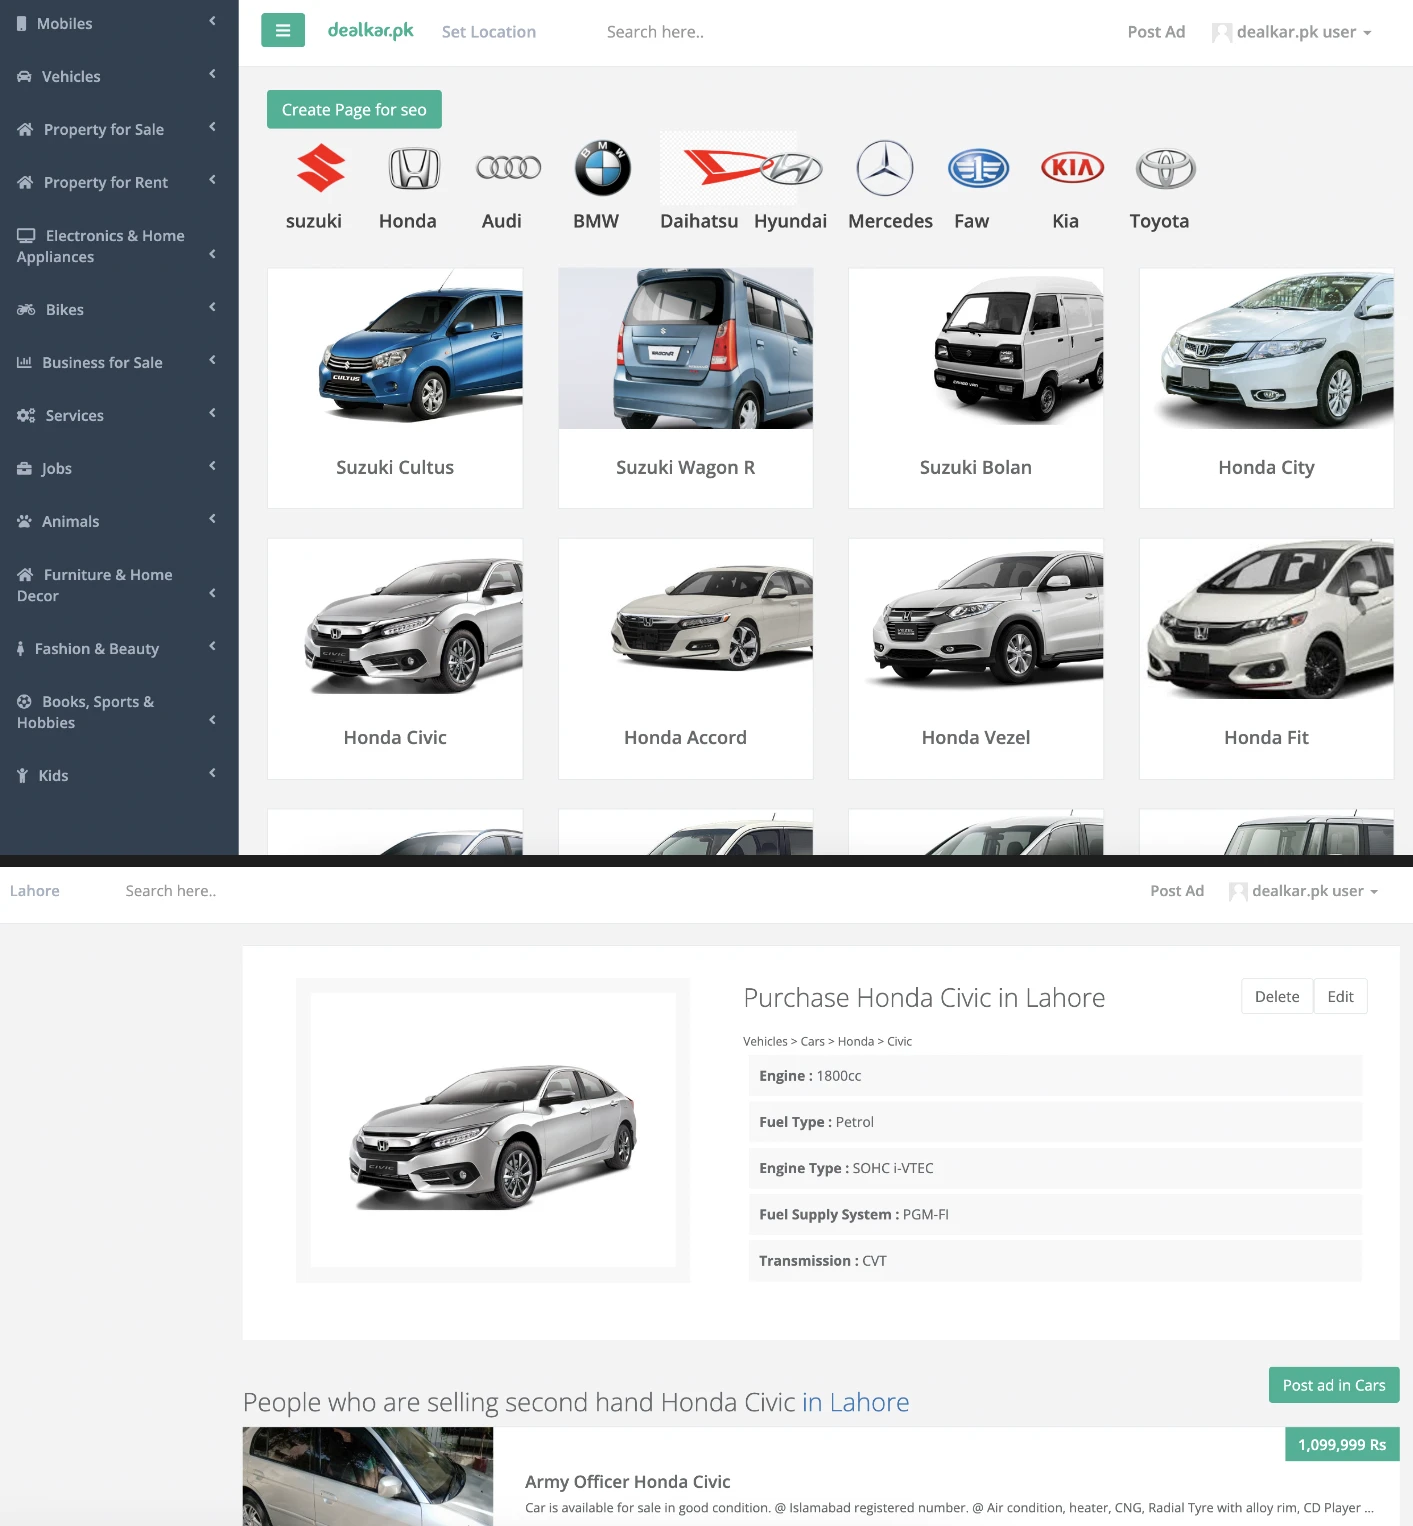Click the Post ad in Cars button

point(1333,1385)
